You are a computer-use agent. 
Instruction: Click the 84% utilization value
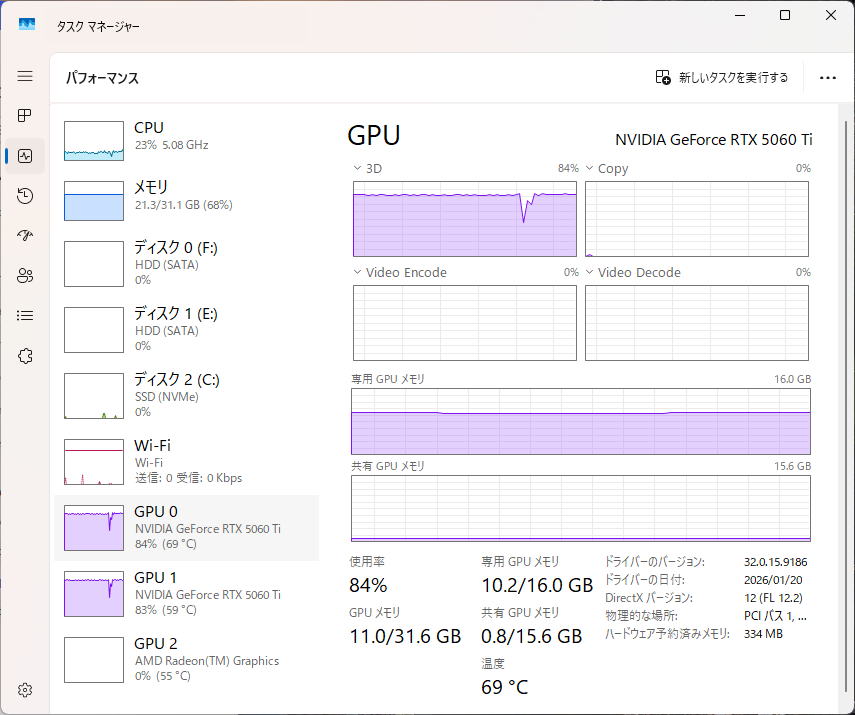(368, 585)
